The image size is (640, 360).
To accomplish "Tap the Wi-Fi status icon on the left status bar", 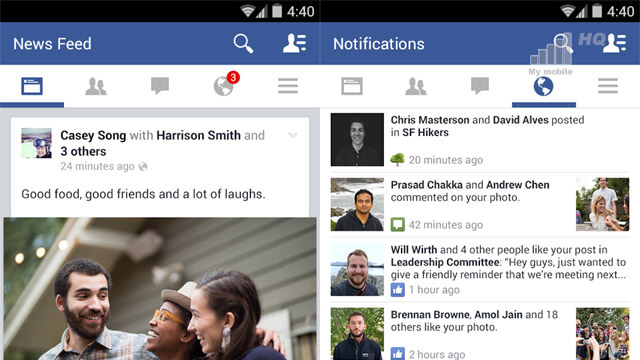I will click(x=247, y=11).
